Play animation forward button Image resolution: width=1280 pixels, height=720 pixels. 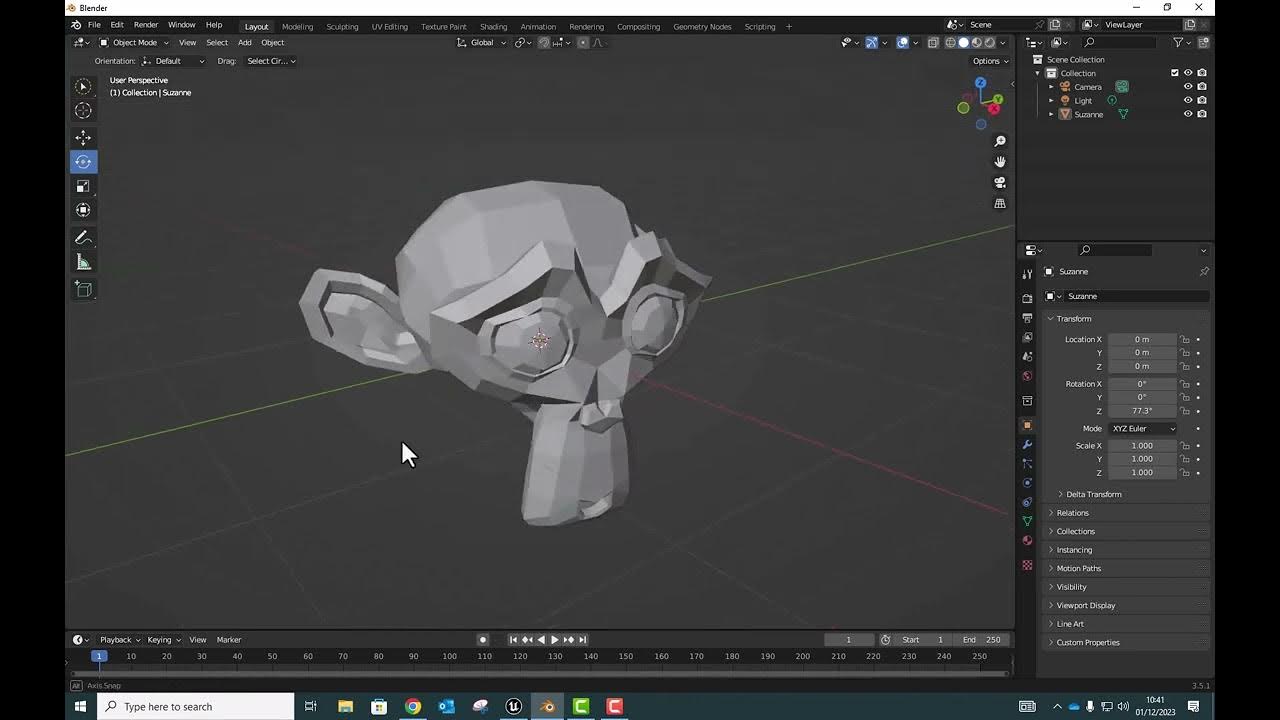point(555,640)
